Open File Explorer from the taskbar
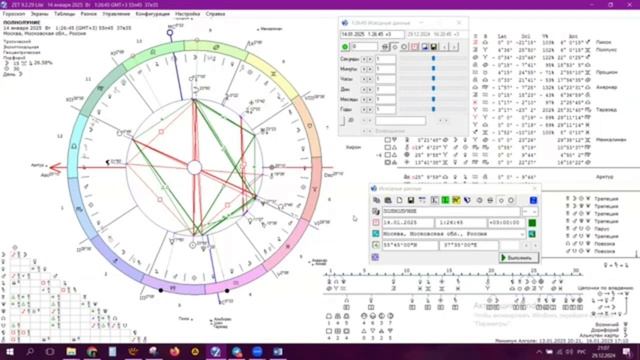The width and height of the screenshot is (640, 360). point(71,351)
